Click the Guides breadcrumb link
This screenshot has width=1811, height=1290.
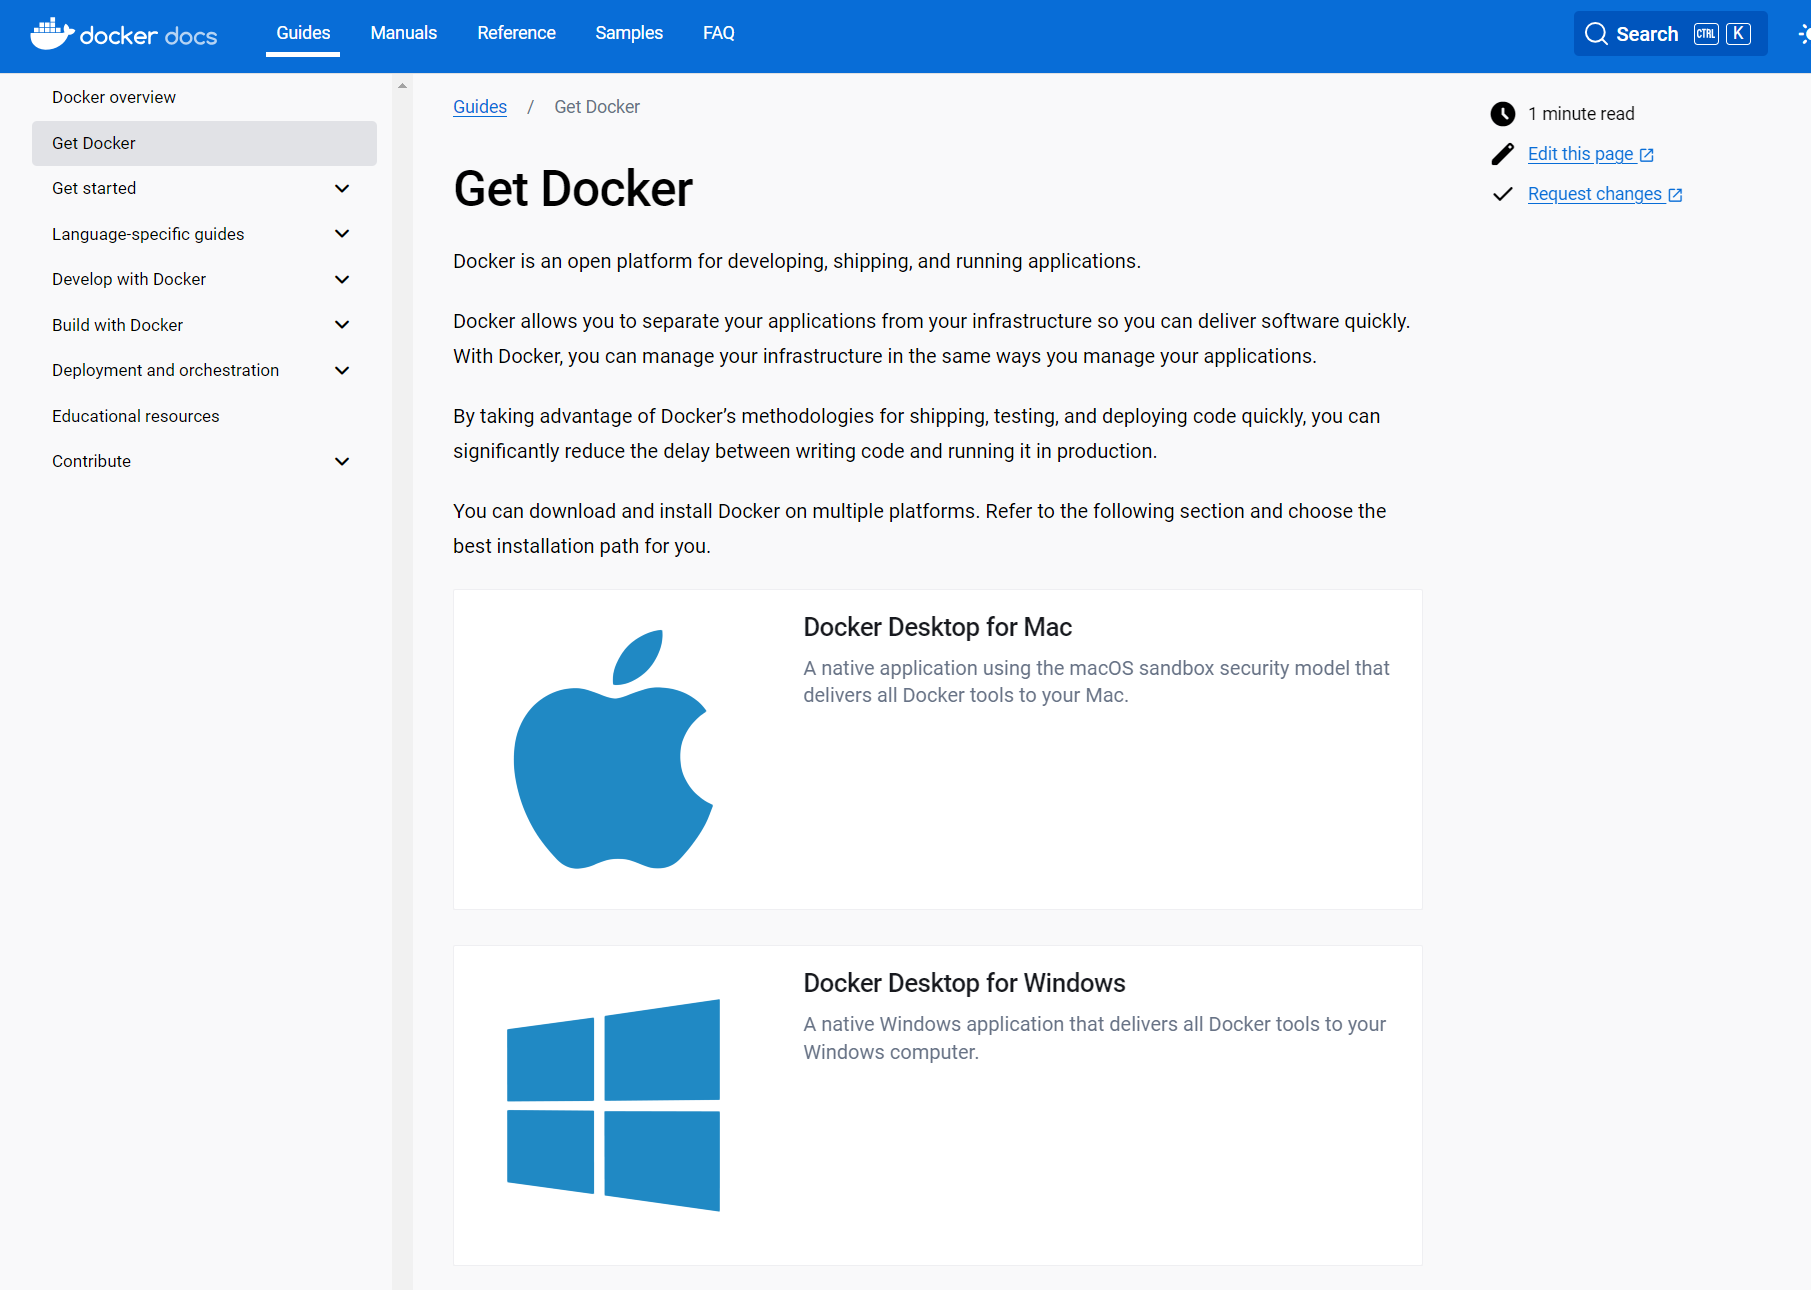480,107
